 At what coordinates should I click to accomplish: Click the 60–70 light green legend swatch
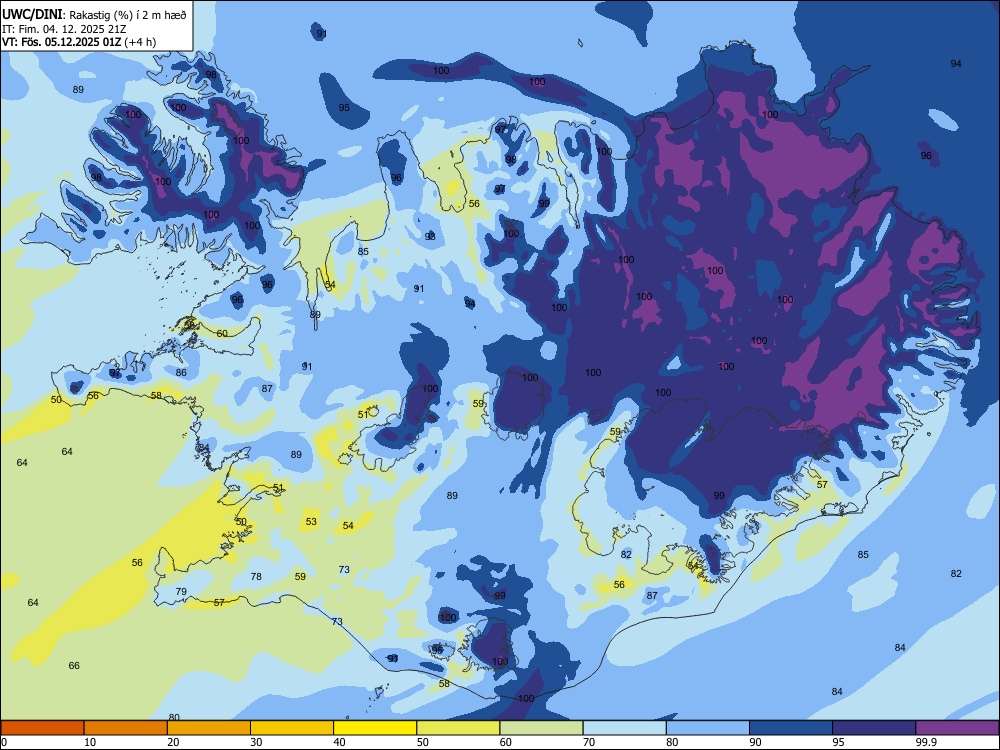pyautogui.click(x=541, y=728)
